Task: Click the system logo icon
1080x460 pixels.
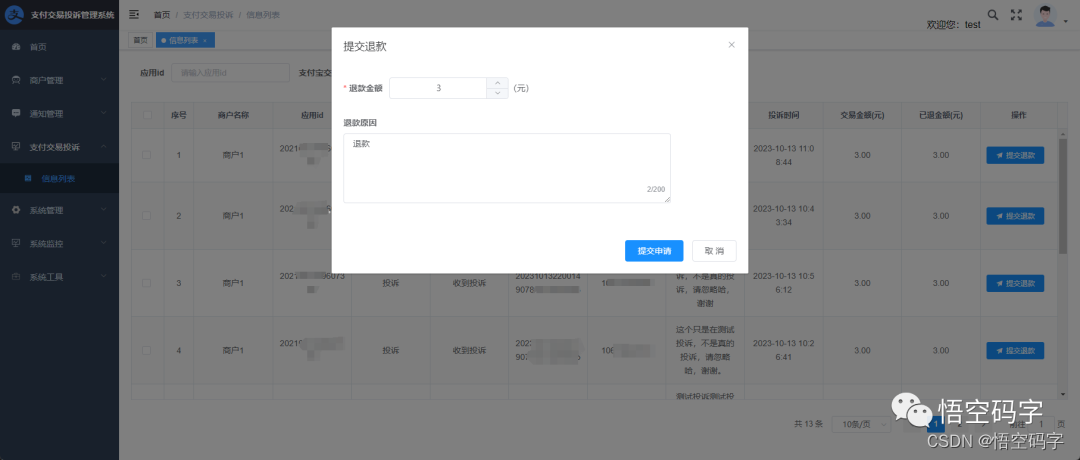Action: (x=15, y=14)
